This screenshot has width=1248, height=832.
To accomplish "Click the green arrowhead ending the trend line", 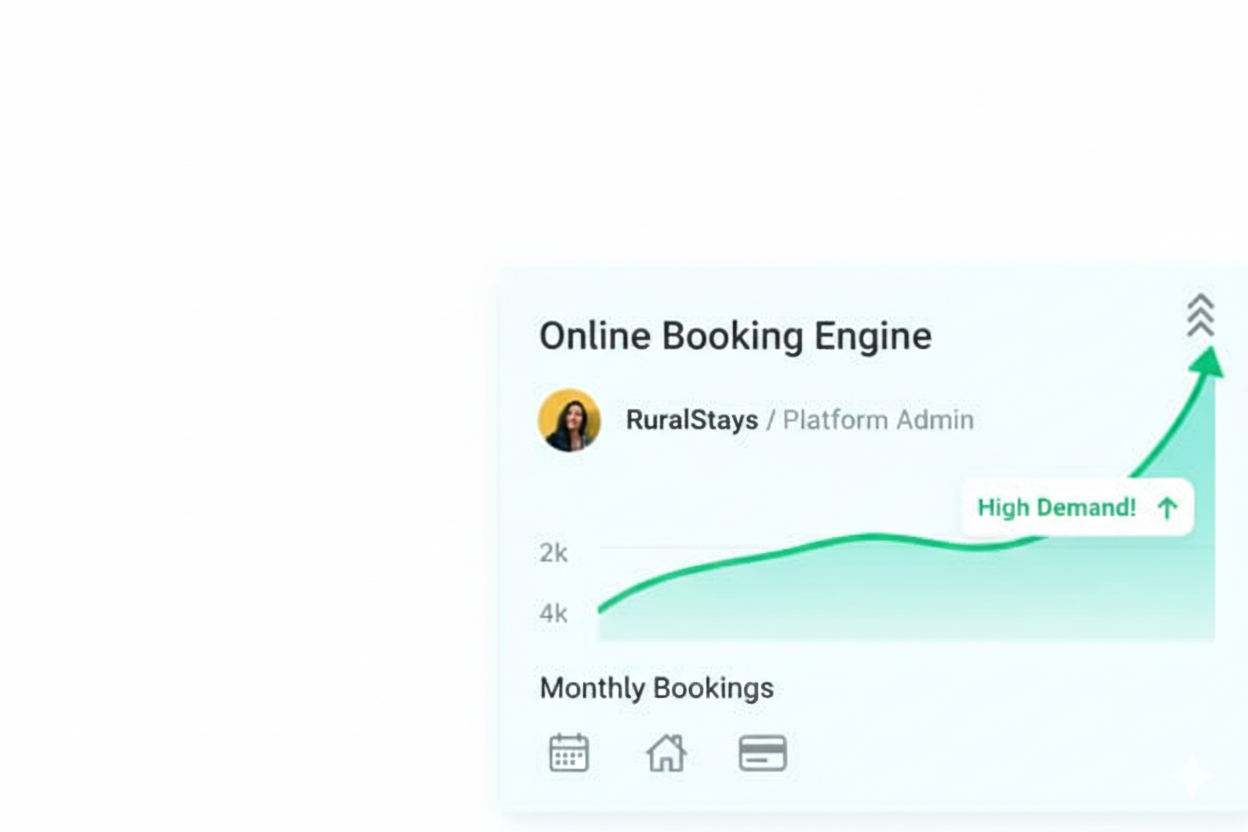I will click(1209, 361).
